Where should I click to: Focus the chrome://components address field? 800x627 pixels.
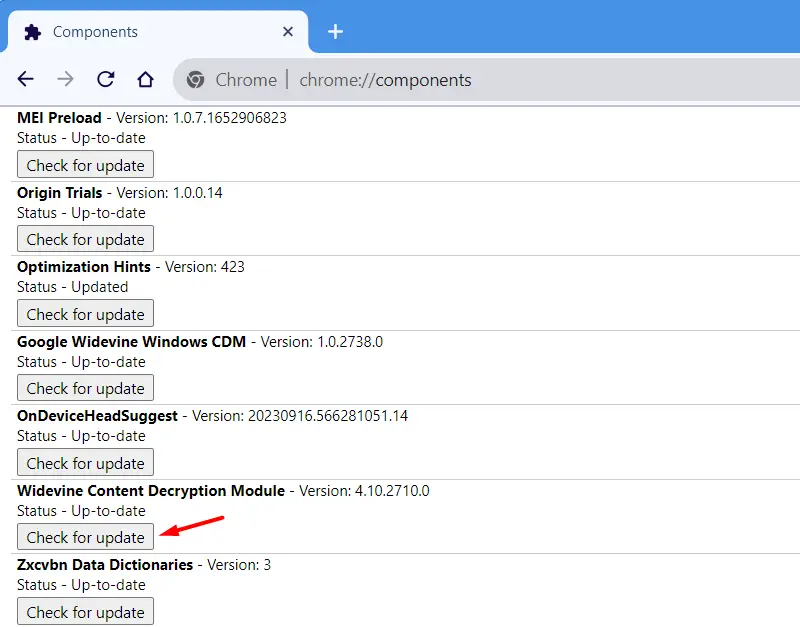385,80
